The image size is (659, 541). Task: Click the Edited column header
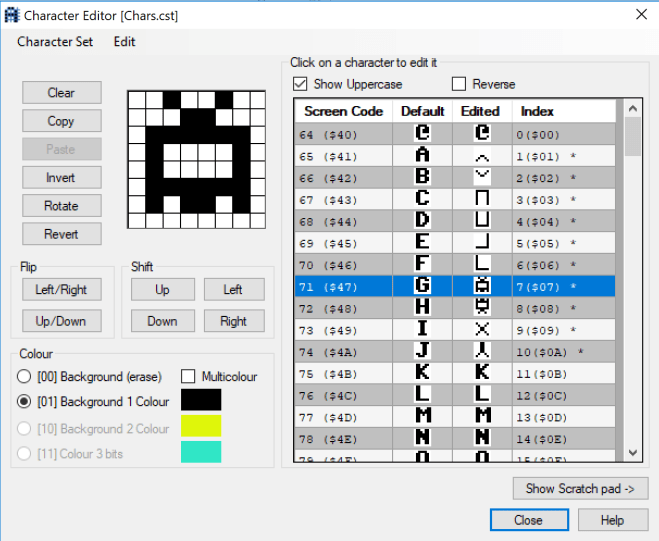click(x=482, y=111)
